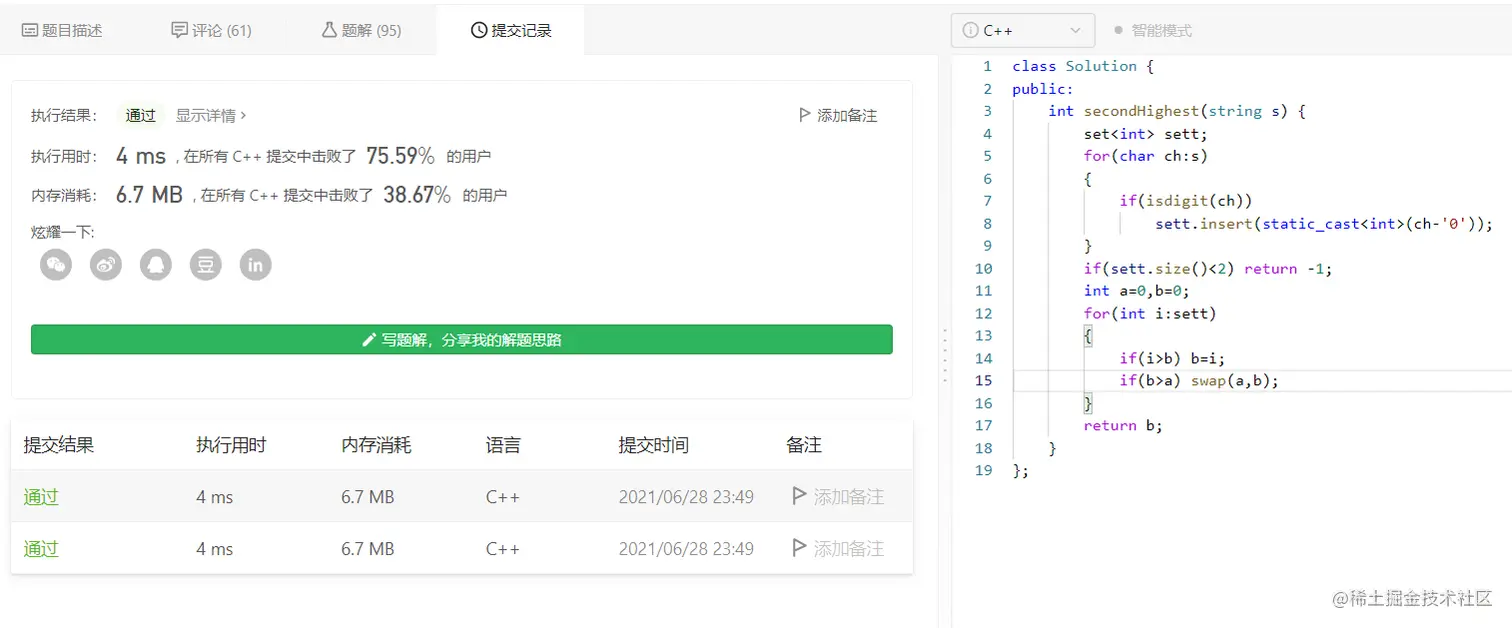Share result via QQ icon
The image size is (1512, 628).
tap(156, 265)
